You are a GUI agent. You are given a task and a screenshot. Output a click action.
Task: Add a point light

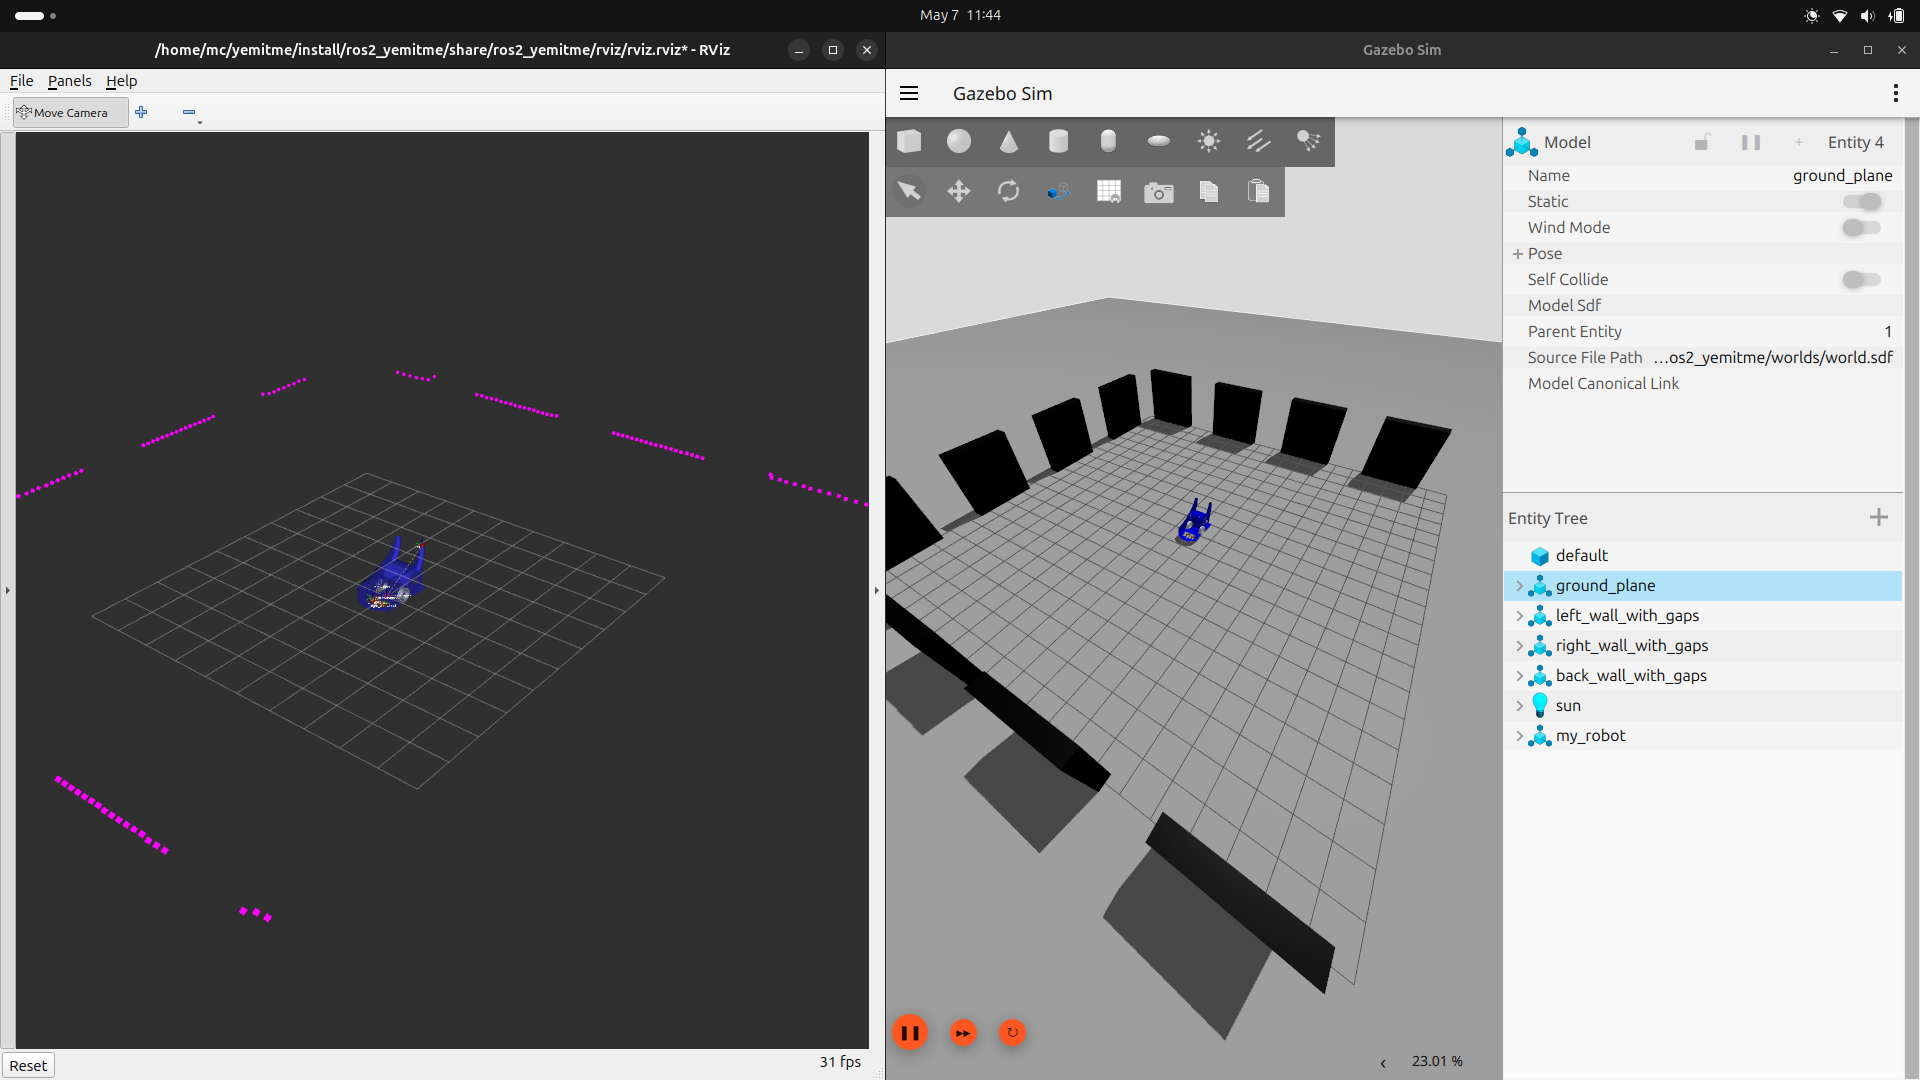point(1208,141)
